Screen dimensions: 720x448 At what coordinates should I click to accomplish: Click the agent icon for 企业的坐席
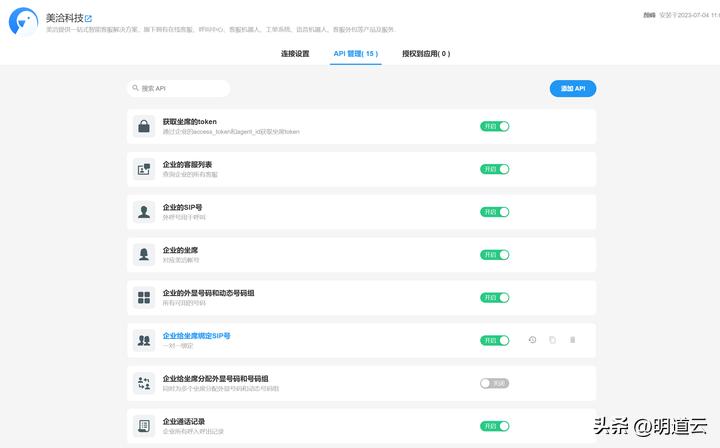[x=144, y=255]
